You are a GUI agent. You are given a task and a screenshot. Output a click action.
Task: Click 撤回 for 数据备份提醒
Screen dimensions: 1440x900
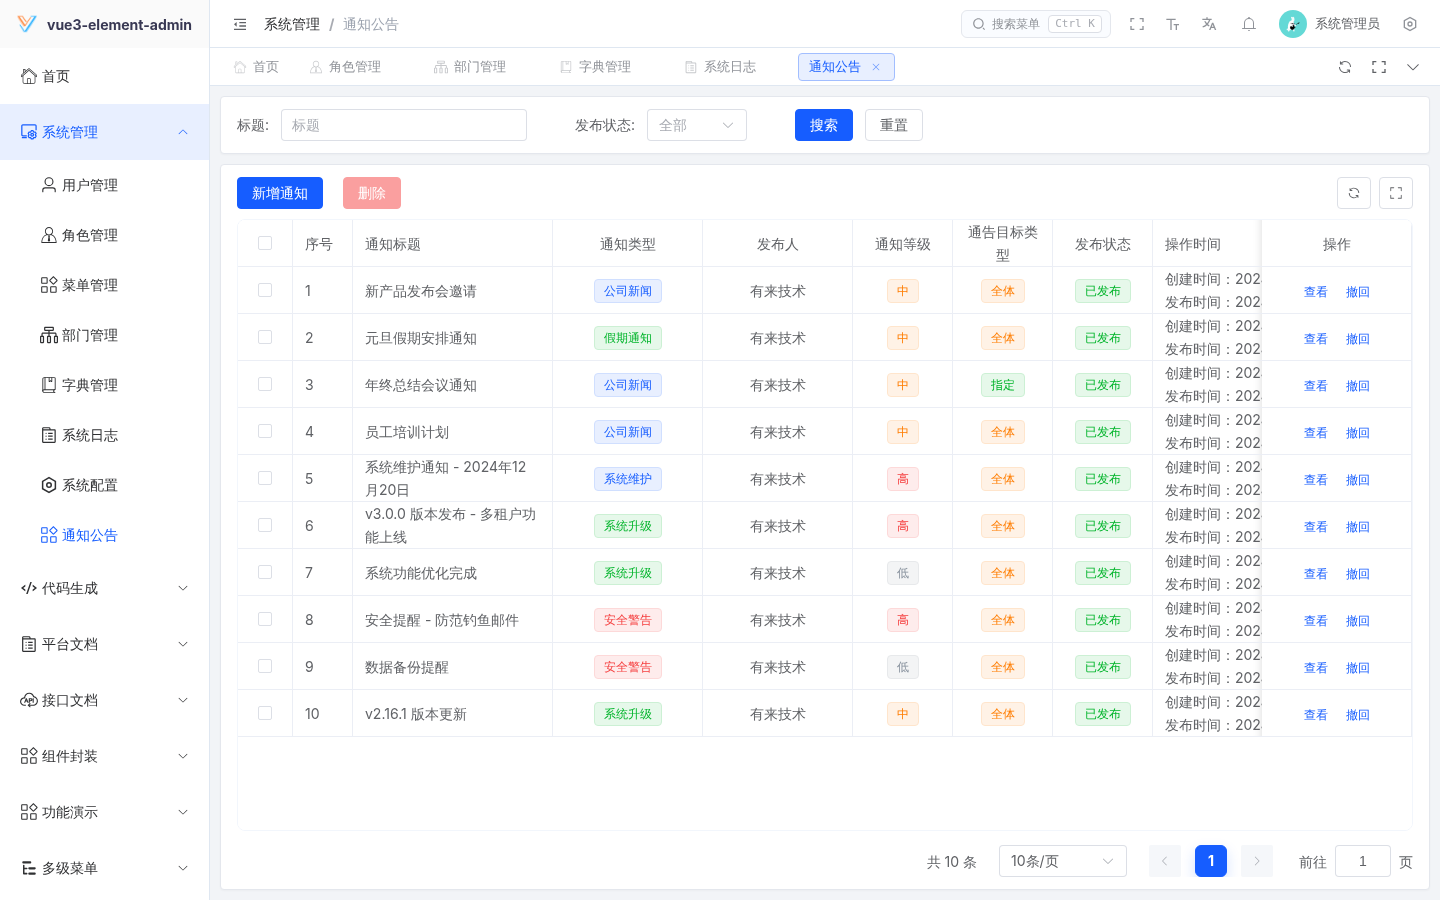click(1358, 668)
